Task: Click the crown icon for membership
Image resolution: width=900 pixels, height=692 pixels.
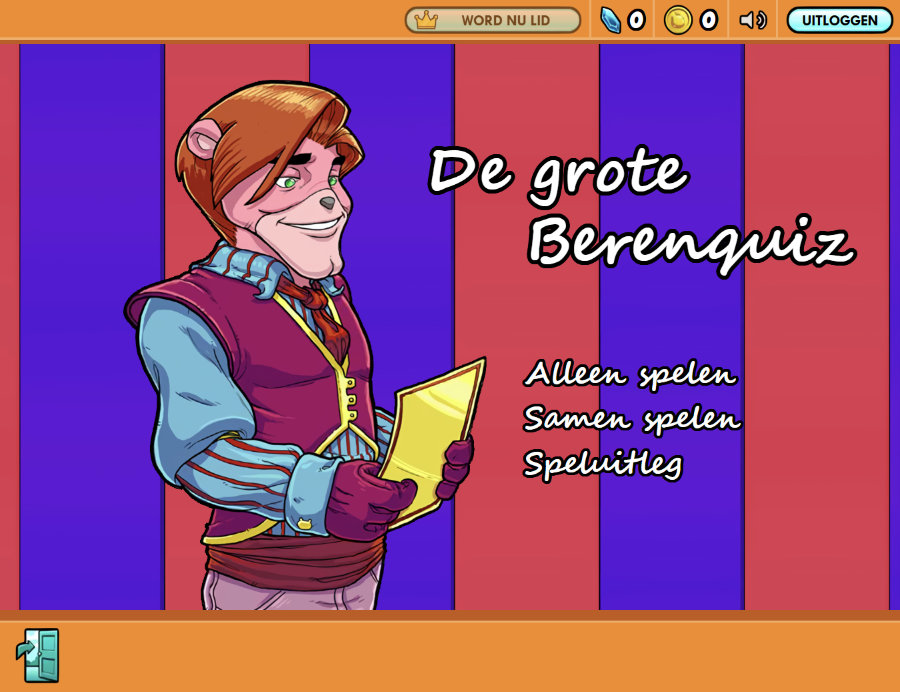Action: coord(426,20)
